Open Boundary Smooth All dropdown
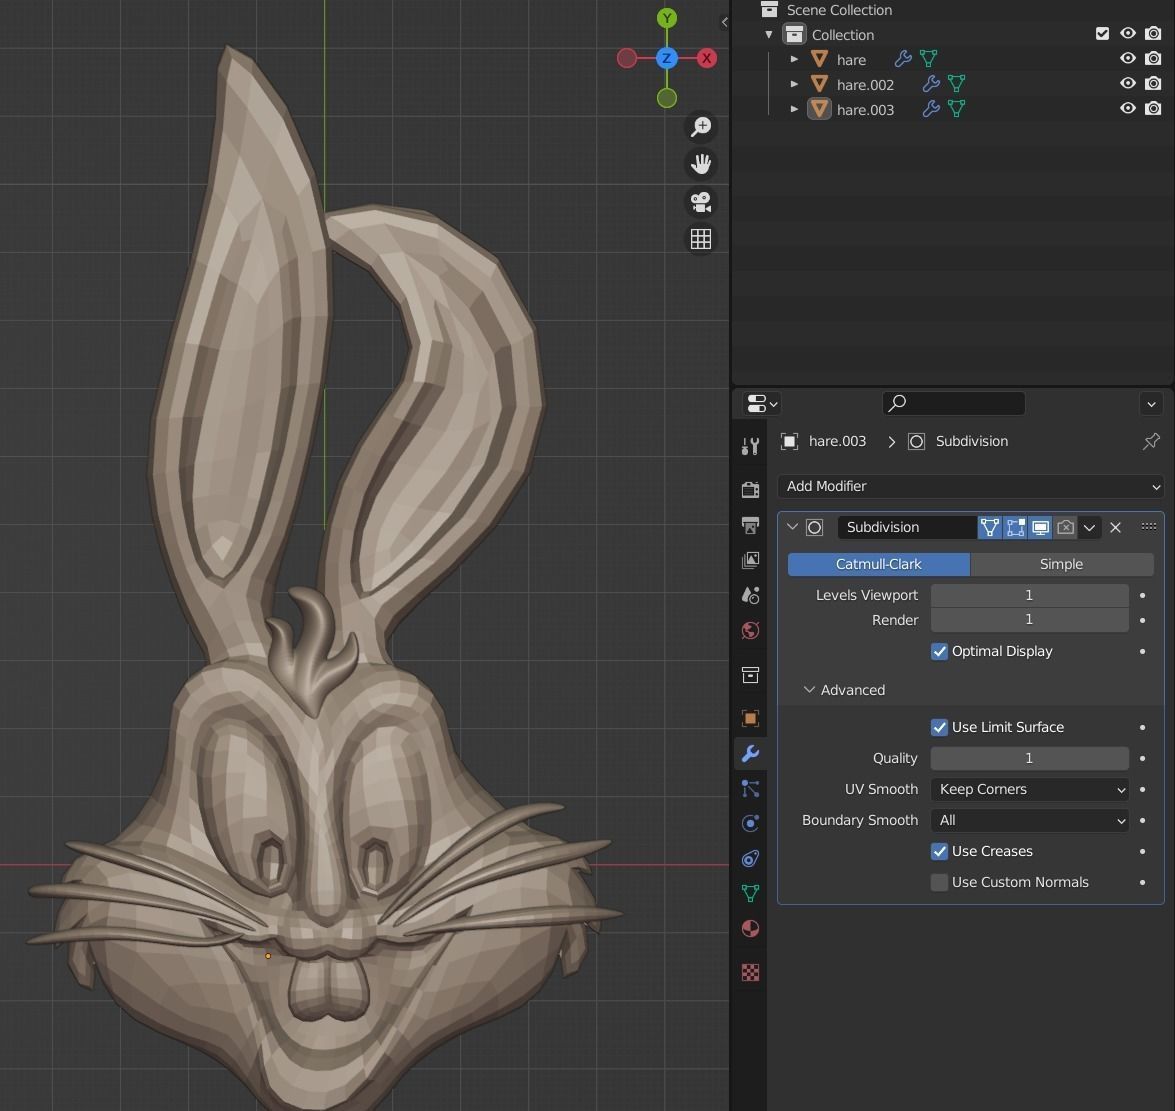The height and width of the screenshot is (1111, 1175). (x=1030, y=820)
